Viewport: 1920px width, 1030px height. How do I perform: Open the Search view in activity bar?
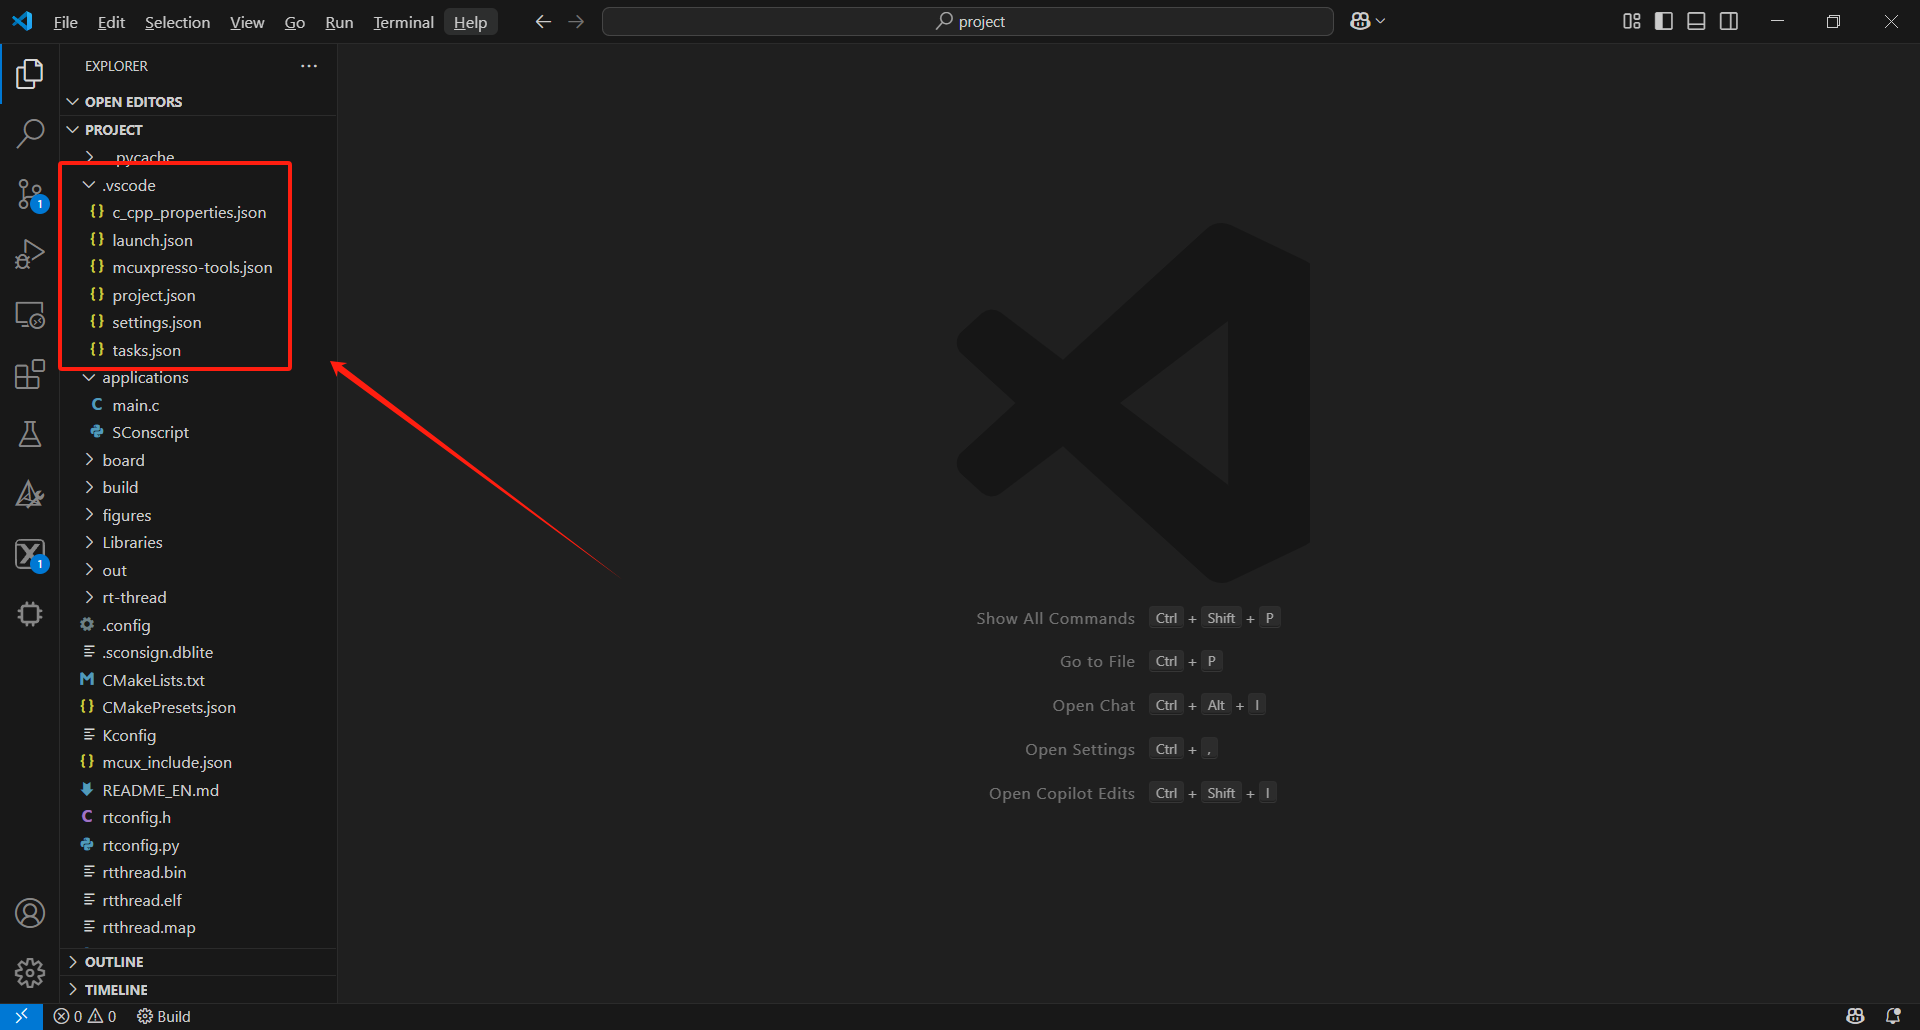click(30, 133)
